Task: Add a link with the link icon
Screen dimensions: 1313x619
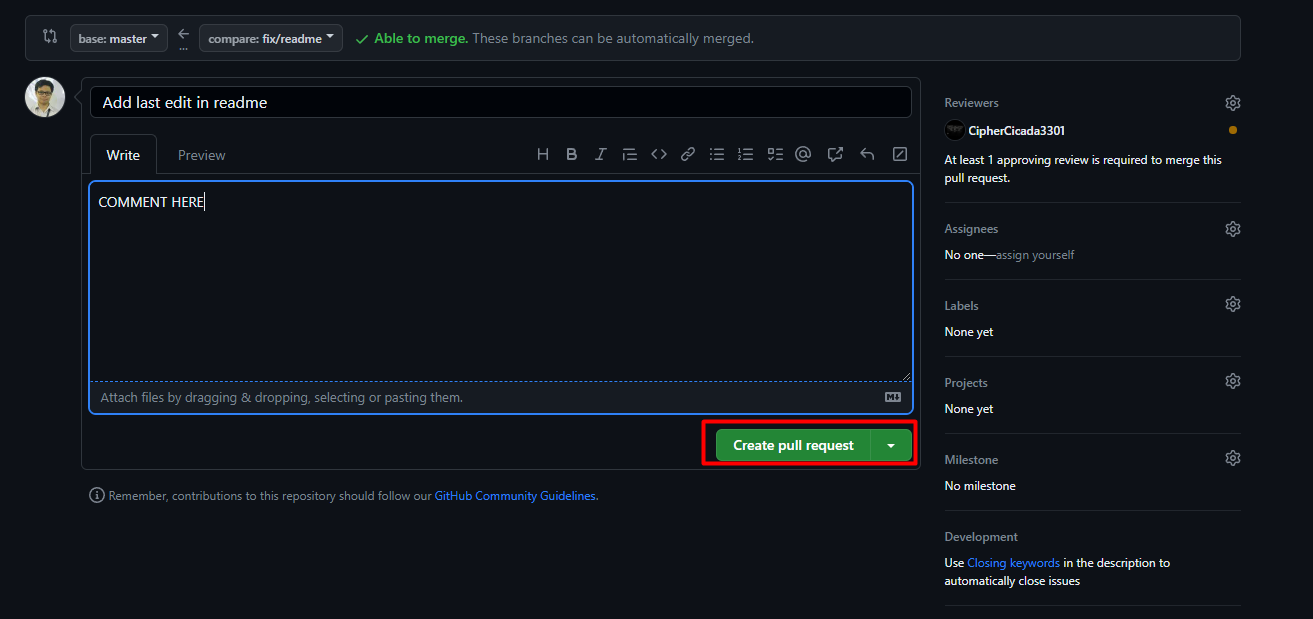Action: [x=688, y=154]
